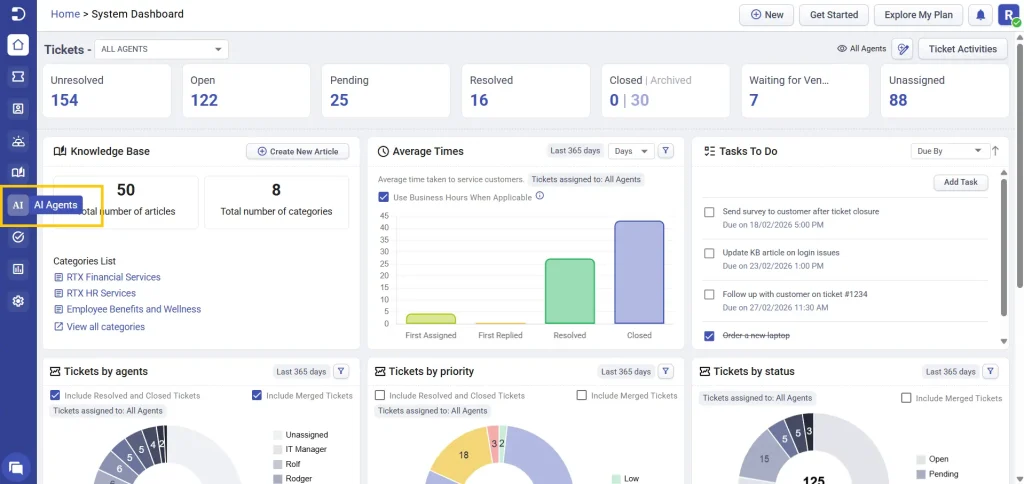
Task: Click Last 365 days in Tickets by agents
Action: click(301, 372)
